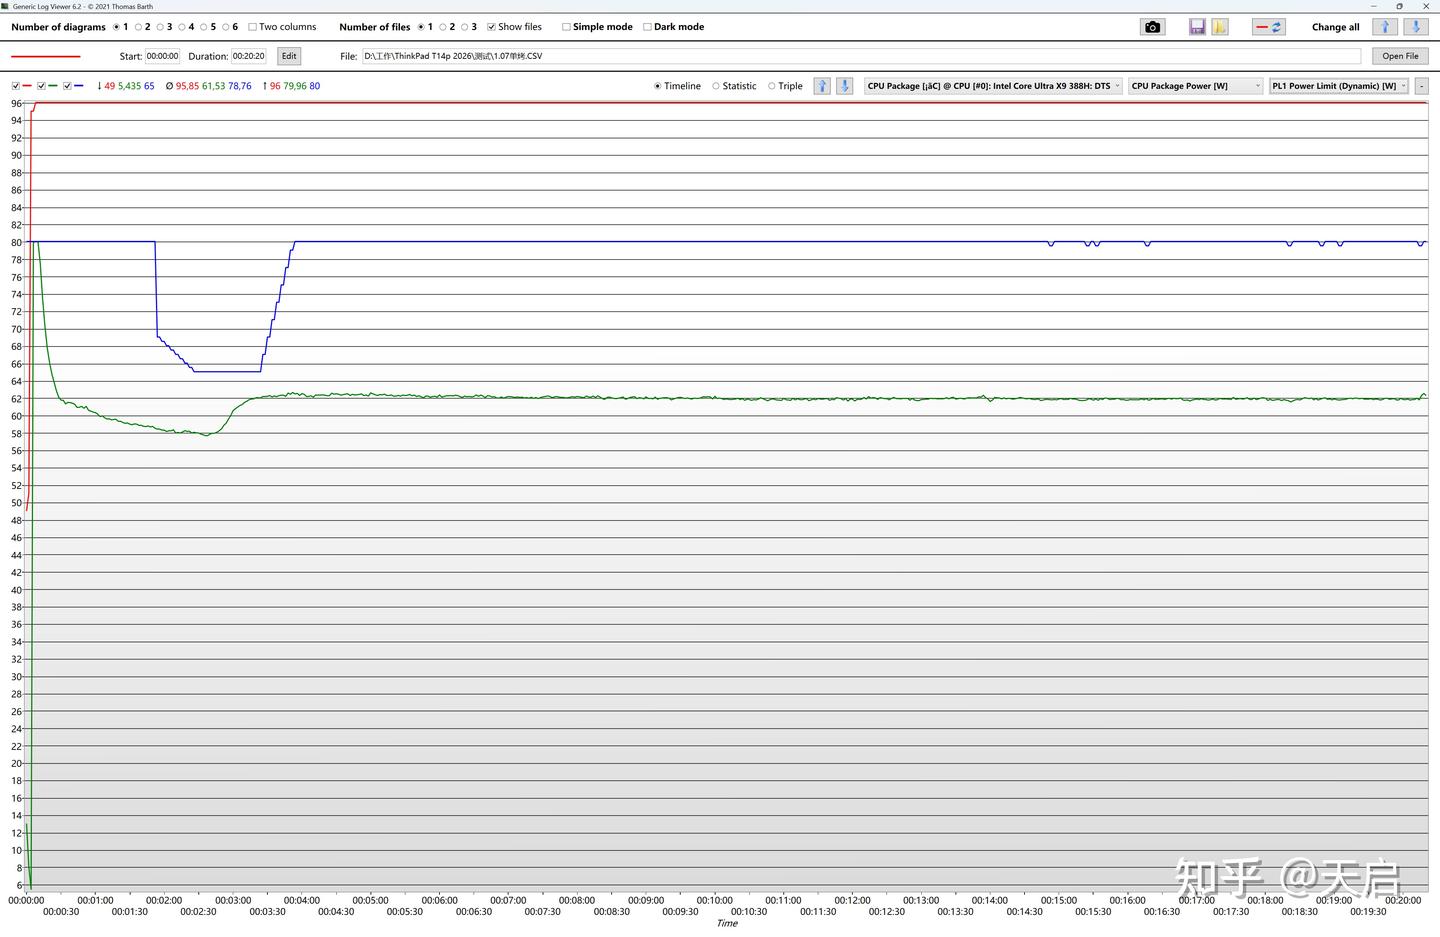This screenshot has width=1440, height=937.
Task: Toggle the blue series visibility checkbox
Action: 68,86
